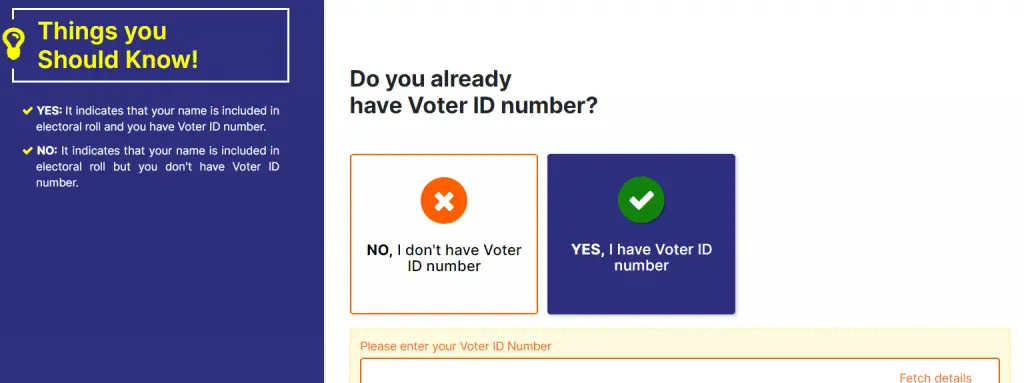
Task: Click the "Please enter your Voter ID Number" label
Action: pos(456,346)
